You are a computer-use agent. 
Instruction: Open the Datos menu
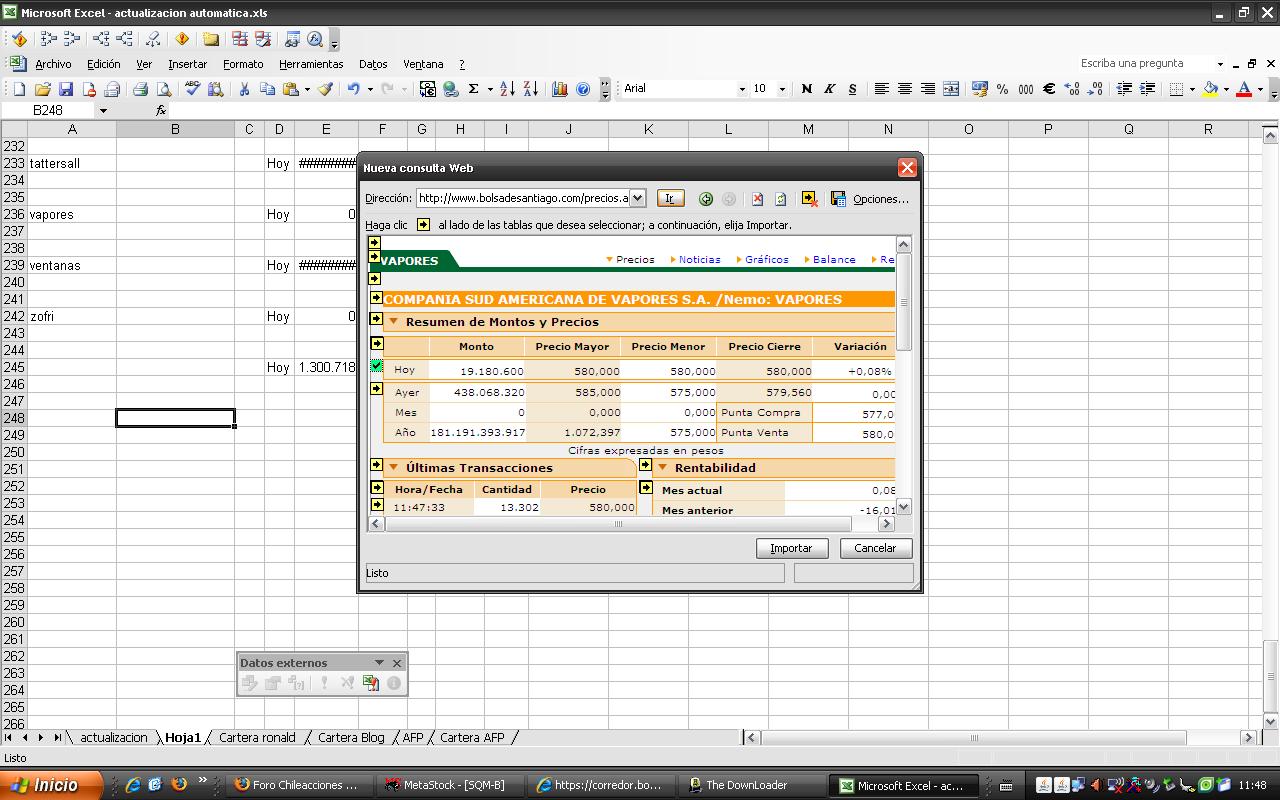[373, 64]
